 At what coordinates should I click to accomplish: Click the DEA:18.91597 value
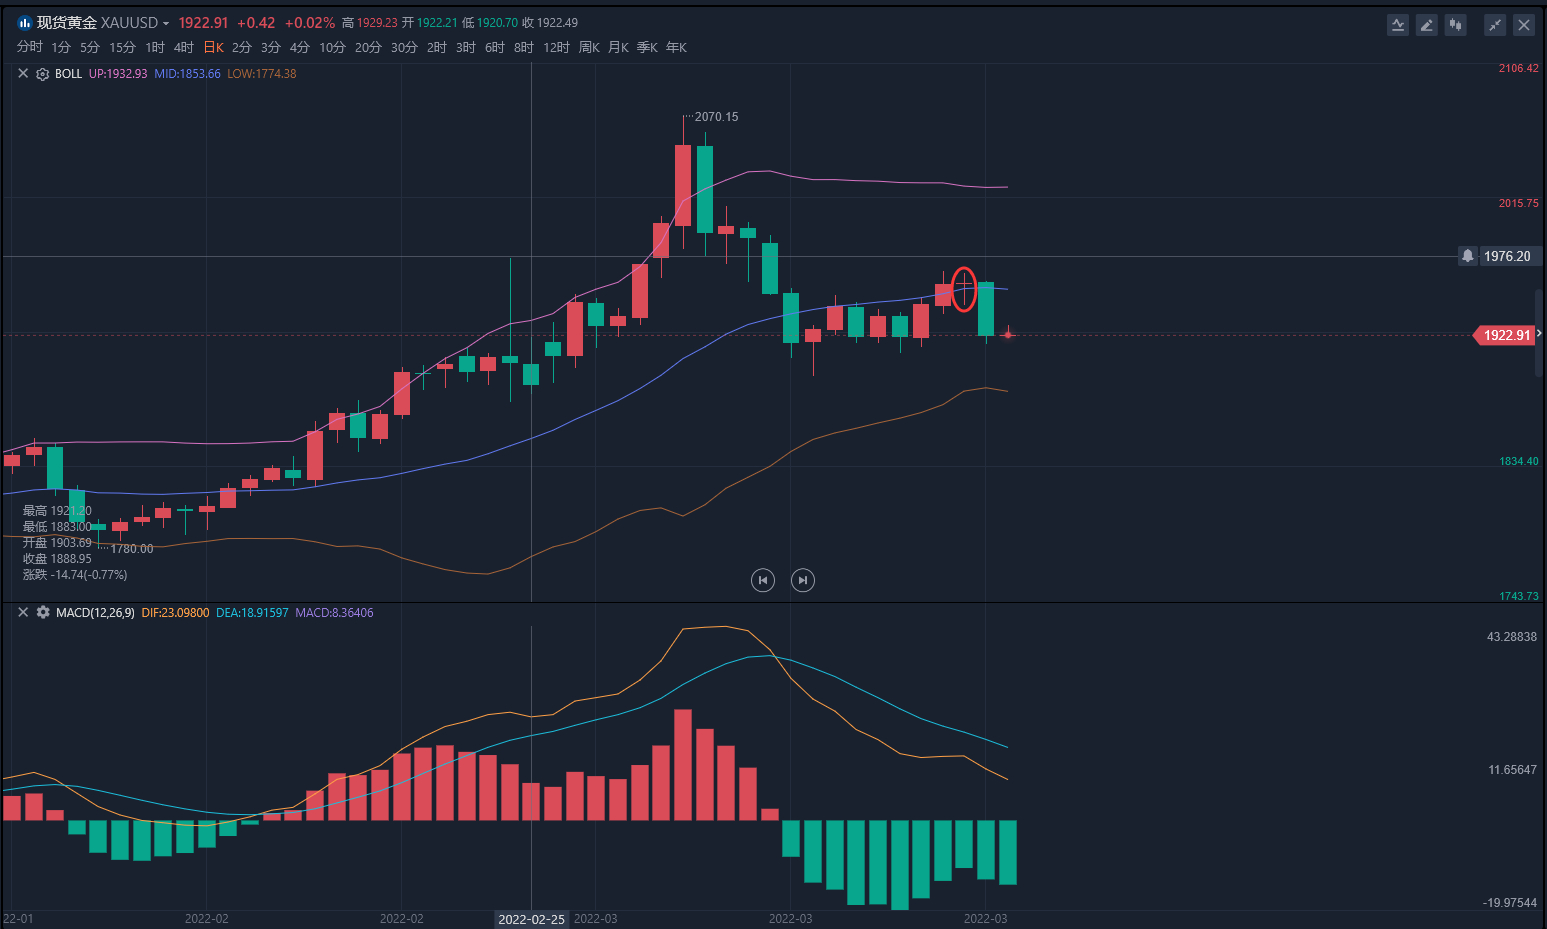point(252,612)
